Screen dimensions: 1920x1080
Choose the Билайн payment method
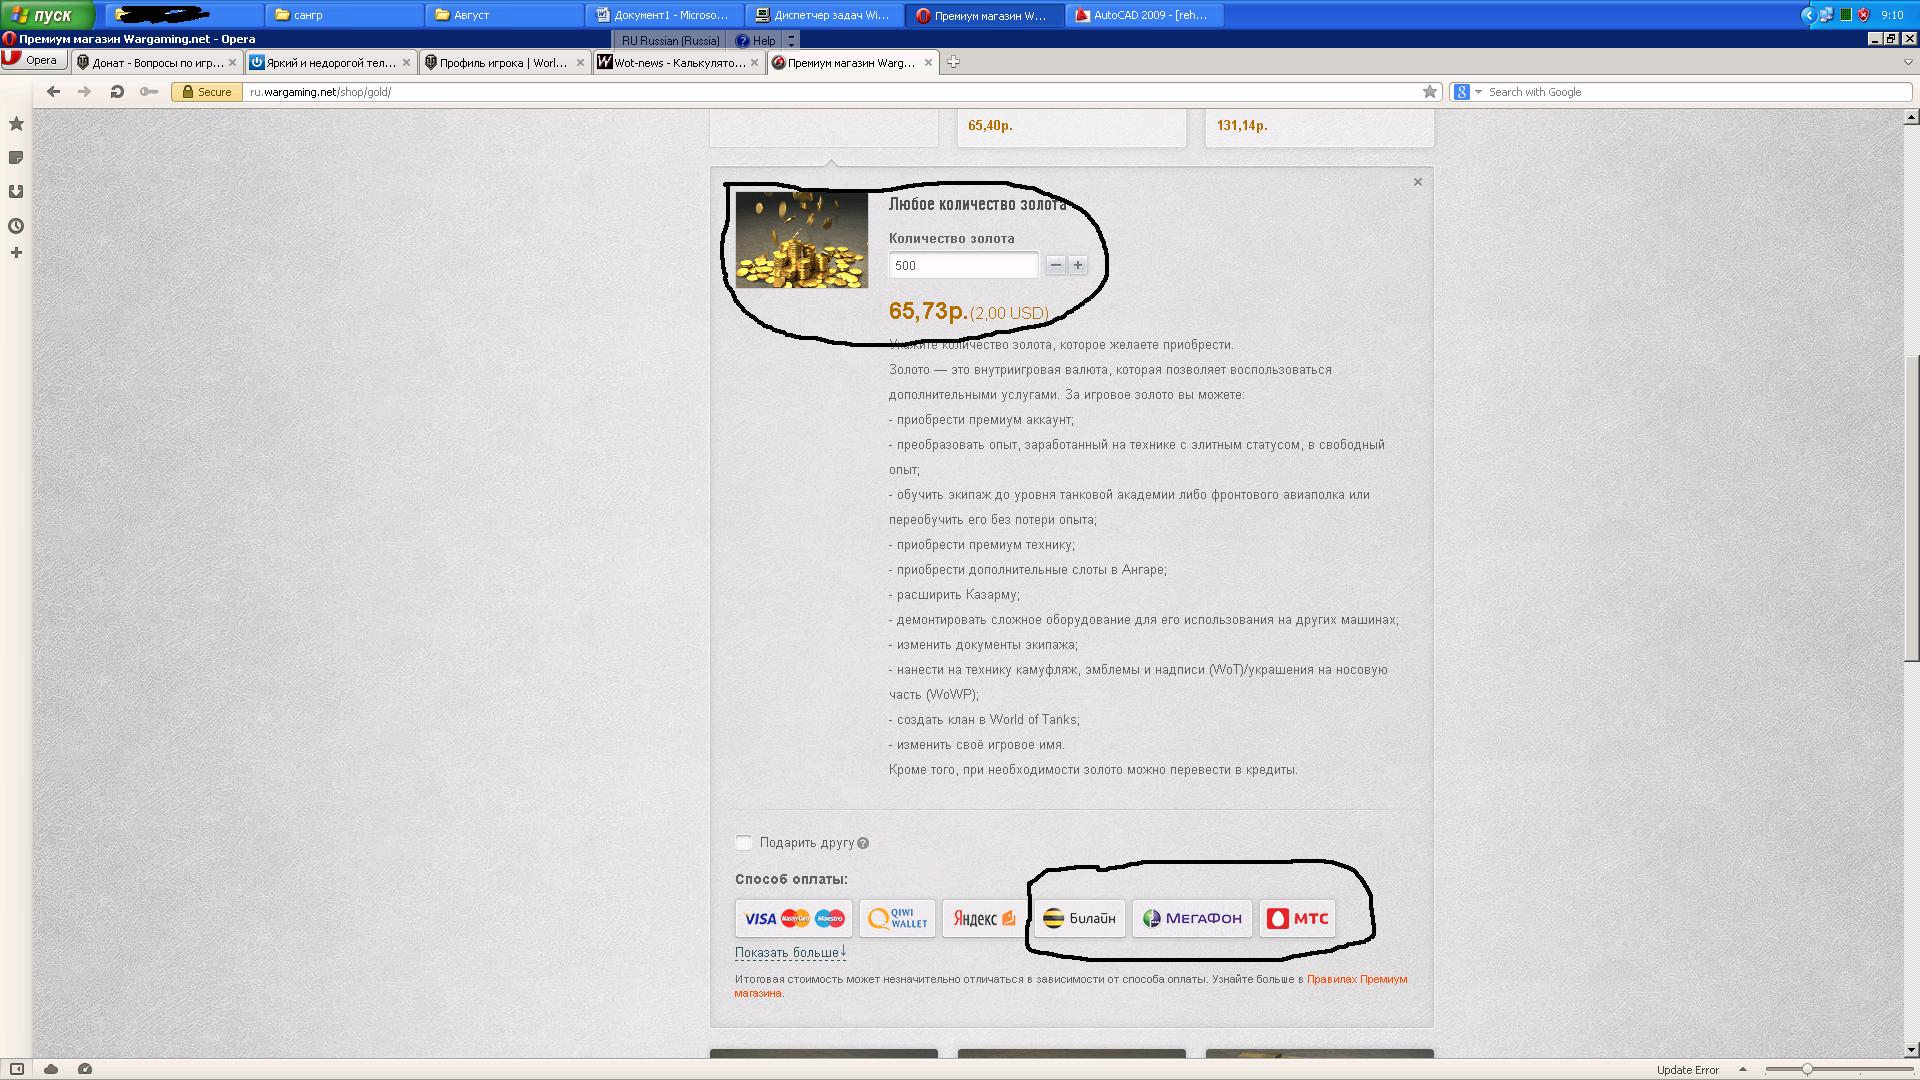[1079, 918]
